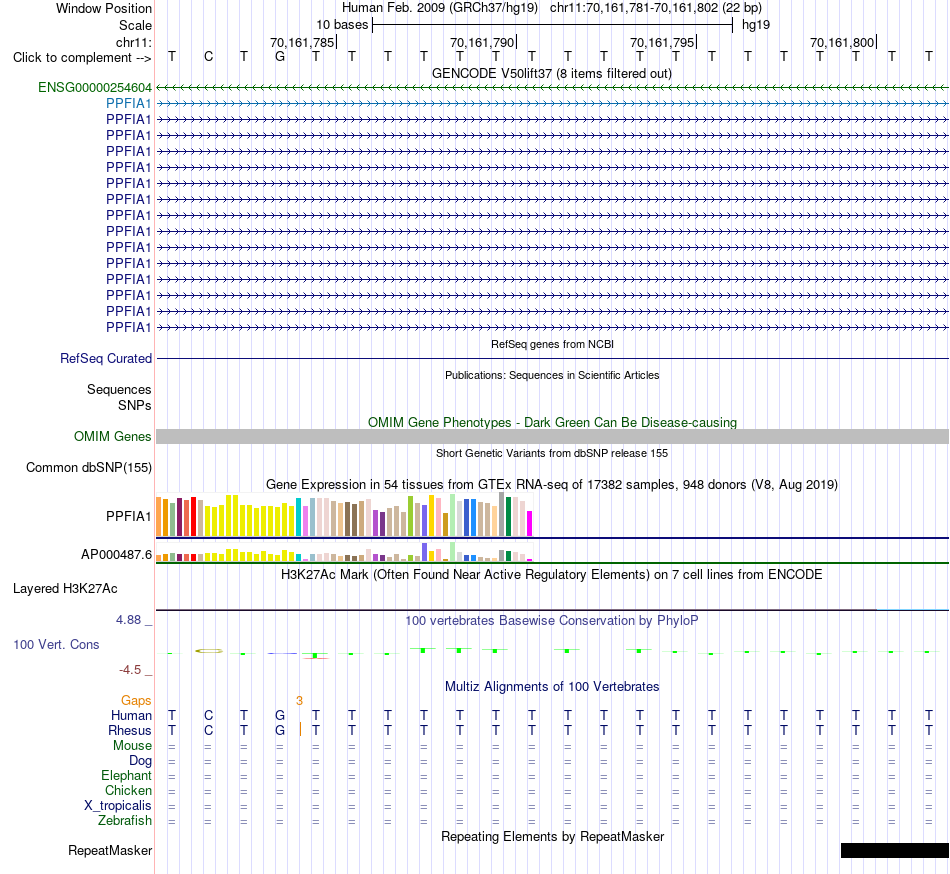Click the 70,161,785 ruler position label
This screenshot has width=950, height=874.
click(302, 42)
